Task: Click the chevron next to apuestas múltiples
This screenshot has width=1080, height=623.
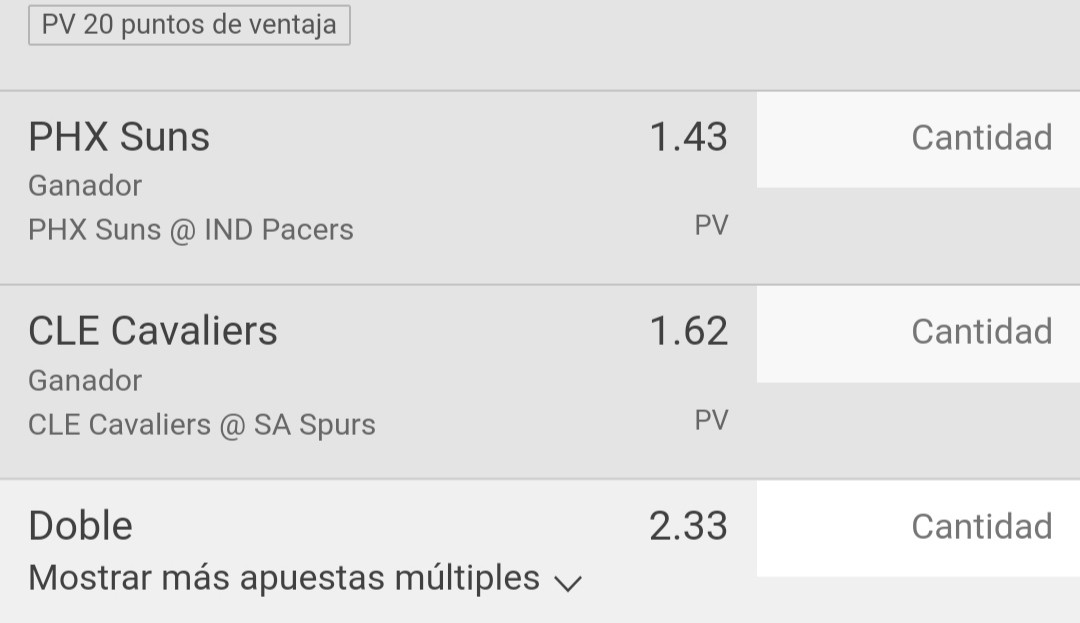Action: tap(568, 584)
